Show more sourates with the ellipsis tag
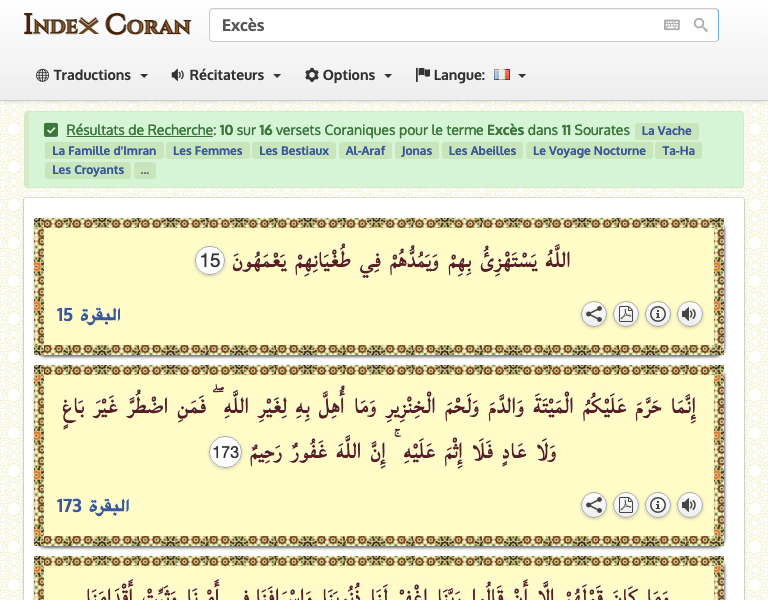This screenshot has width=768, height=600. coord(145,170)
